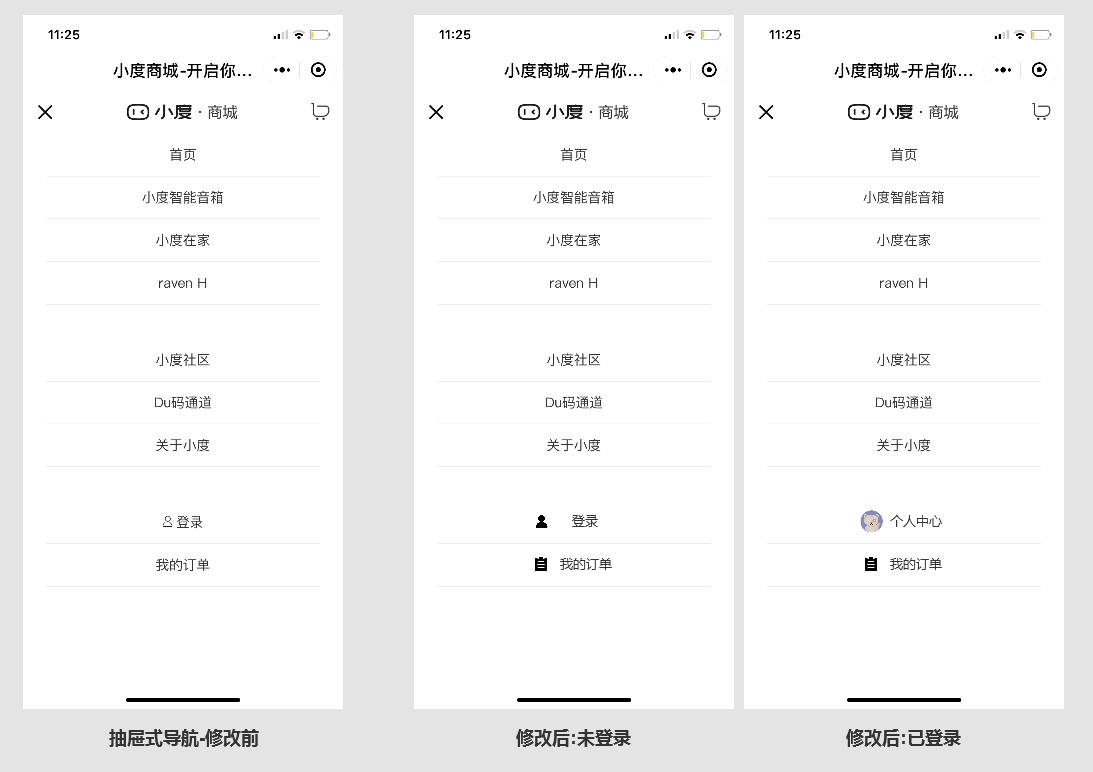This screenshot has height=772, width=1093.
Task: Click the solid person icon in the 未登录 mockup
Action: (542, 522)
